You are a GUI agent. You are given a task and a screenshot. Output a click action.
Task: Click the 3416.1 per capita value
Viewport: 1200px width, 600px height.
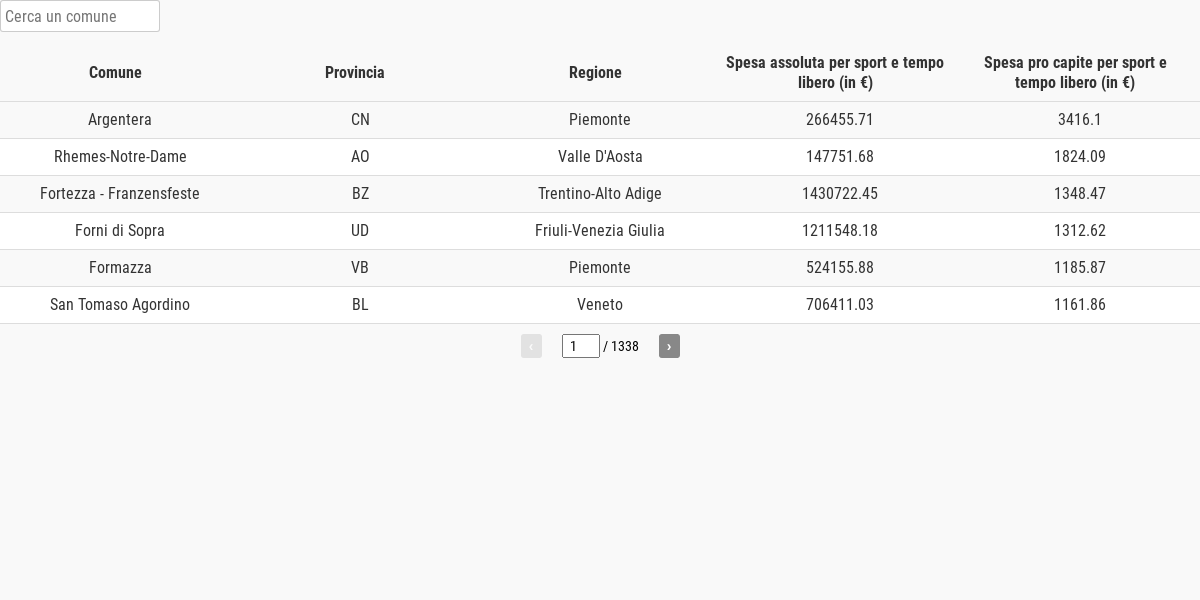point(1080,120)
